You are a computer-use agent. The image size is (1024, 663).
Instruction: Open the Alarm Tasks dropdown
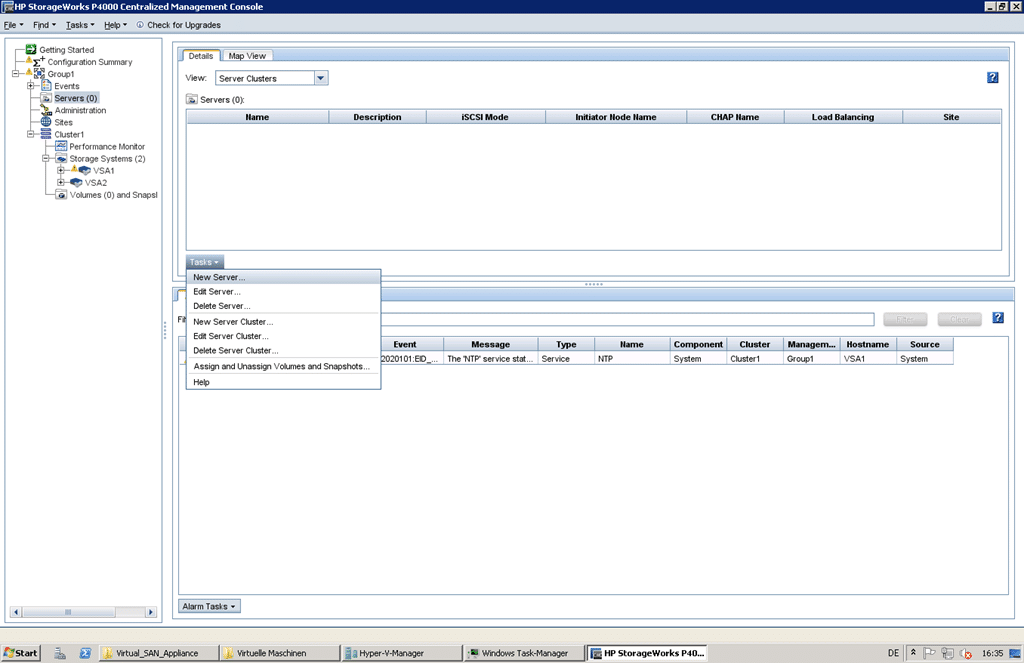[x=209, y=606]
